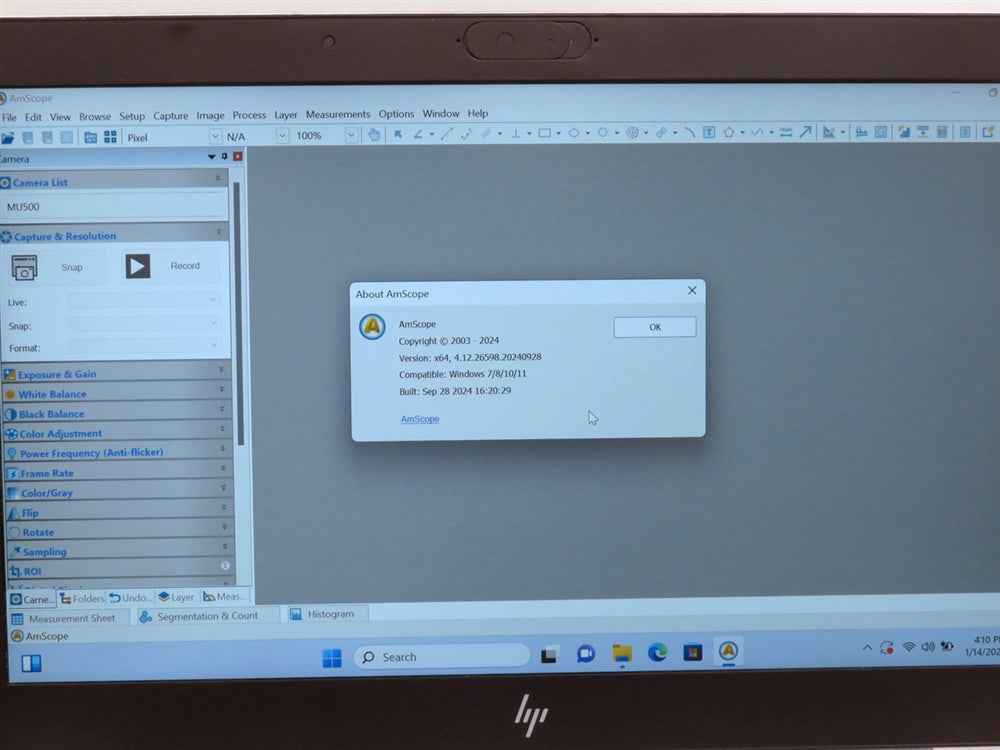Open the Options menu
Screen dimensions: 1000x750
coord(396,114)
